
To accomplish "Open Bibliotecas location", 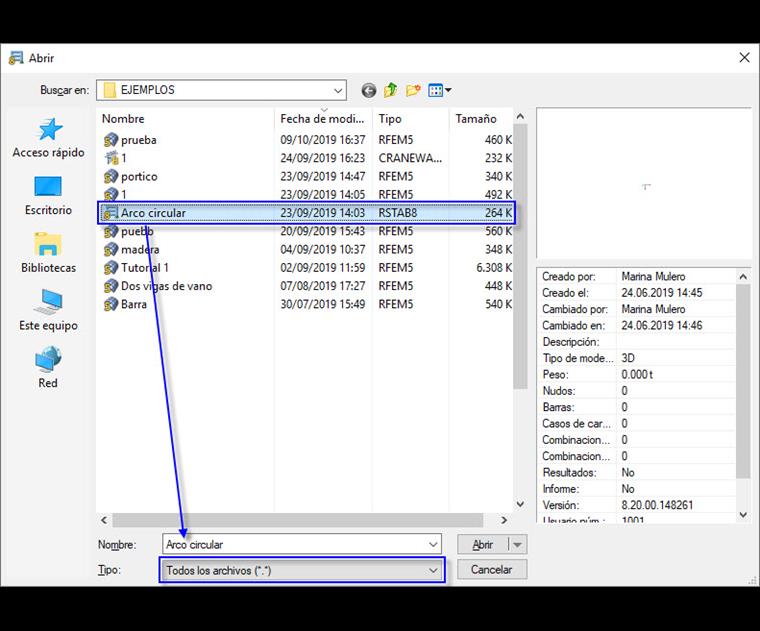I will 48,253.
